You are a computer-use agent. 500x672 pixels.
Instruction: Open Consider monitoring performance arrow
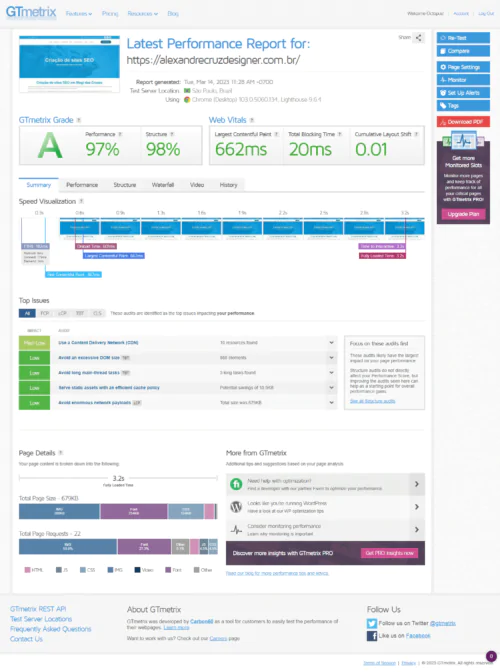click(416, 530)
